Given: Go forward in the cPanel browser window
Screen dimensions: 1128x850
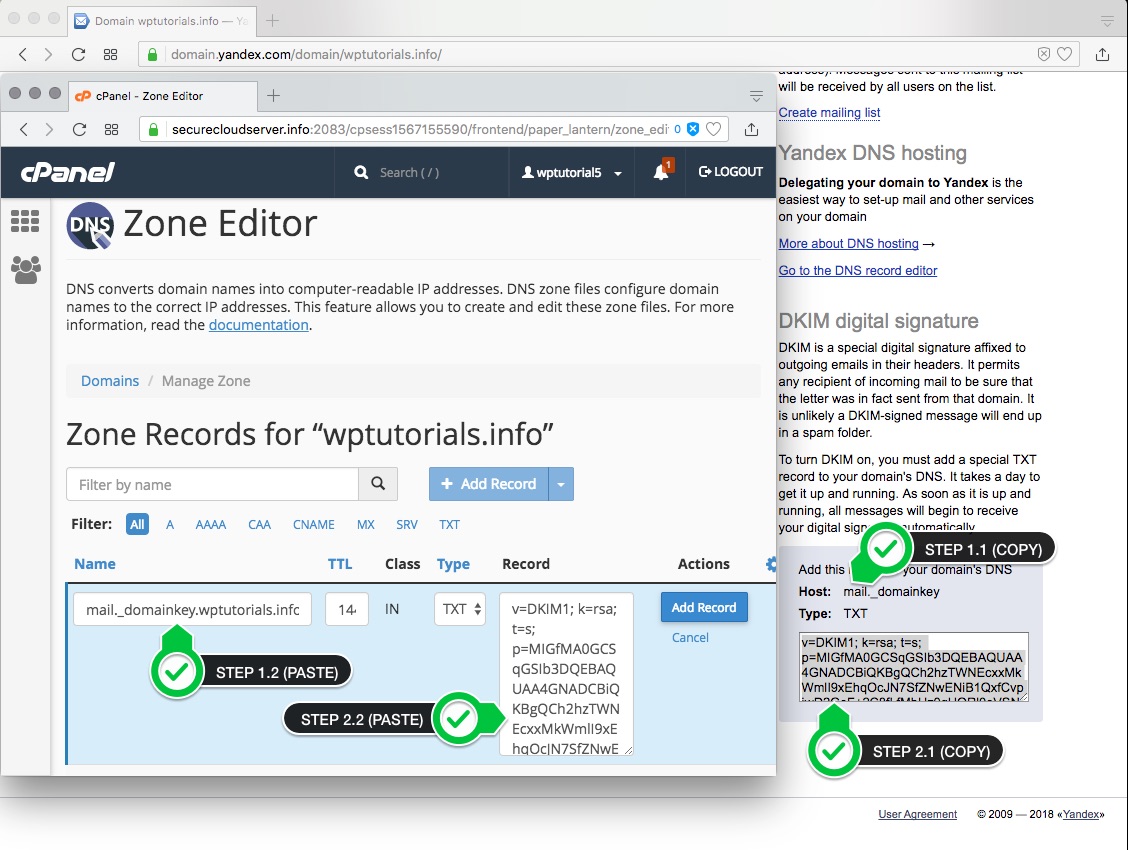Looking at the screenshot, I should [49, 129].
